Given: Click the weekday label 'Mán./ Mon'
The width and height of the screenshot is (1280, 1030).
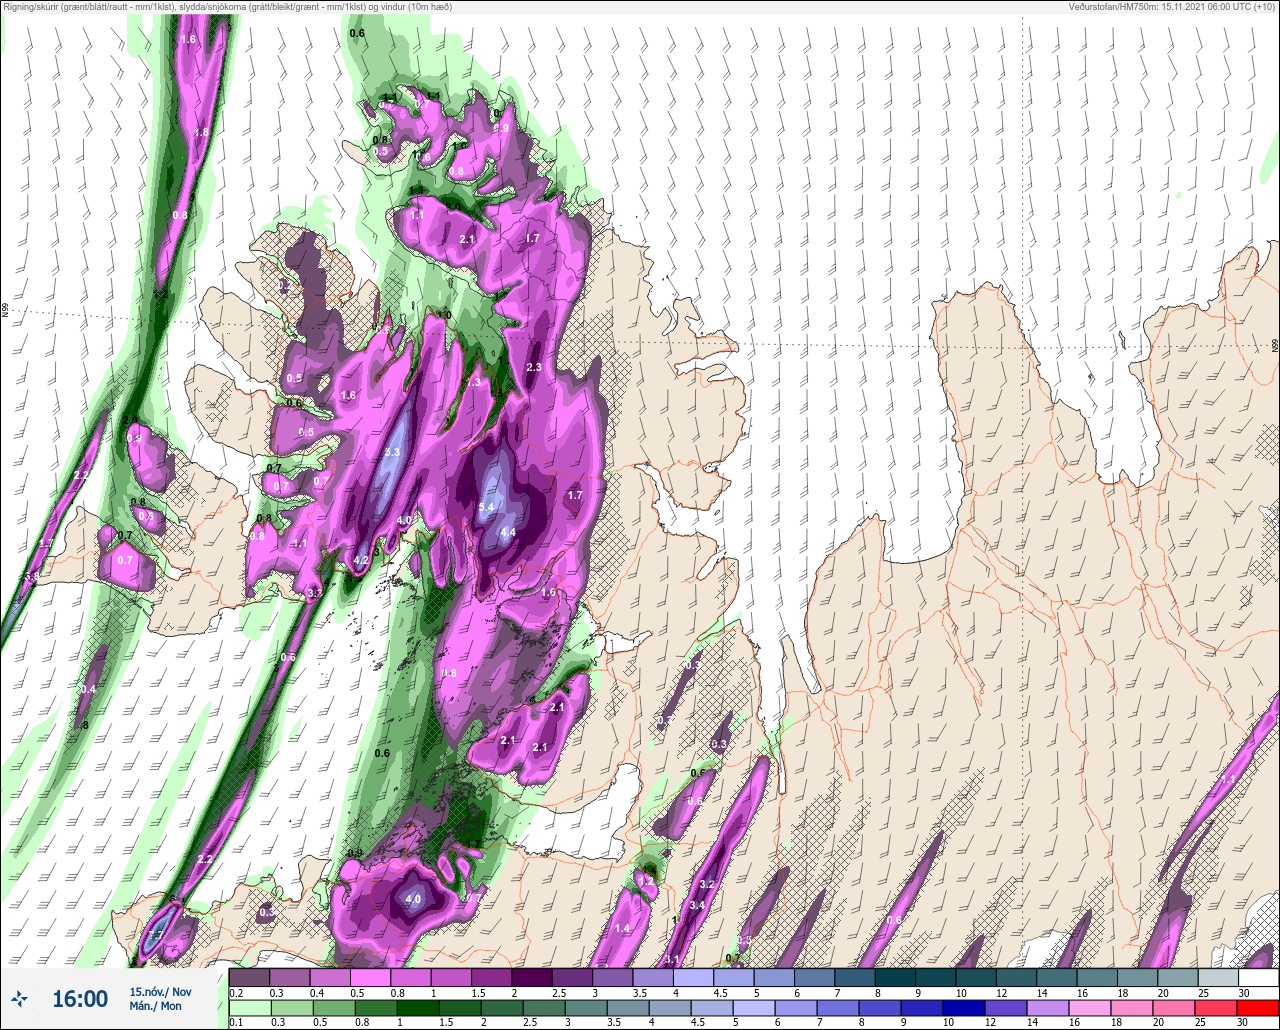Looking at the screenshot, I should click(155, 1006).
